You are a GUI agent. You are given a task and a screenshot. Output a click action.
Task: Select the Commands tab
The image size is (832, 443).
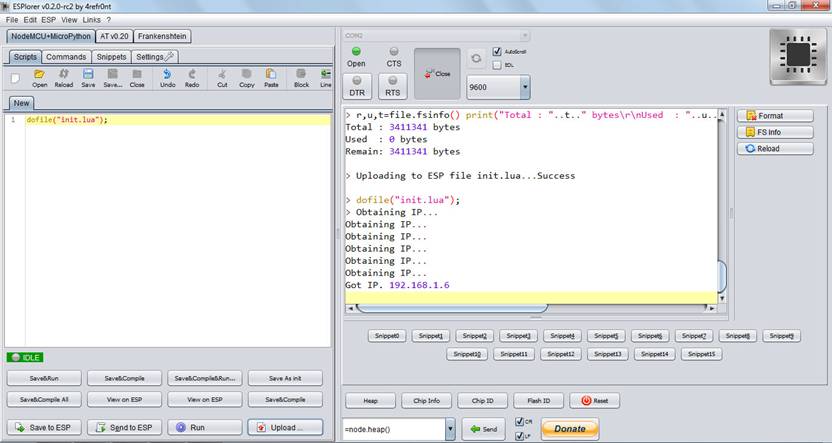click(66, 57)
